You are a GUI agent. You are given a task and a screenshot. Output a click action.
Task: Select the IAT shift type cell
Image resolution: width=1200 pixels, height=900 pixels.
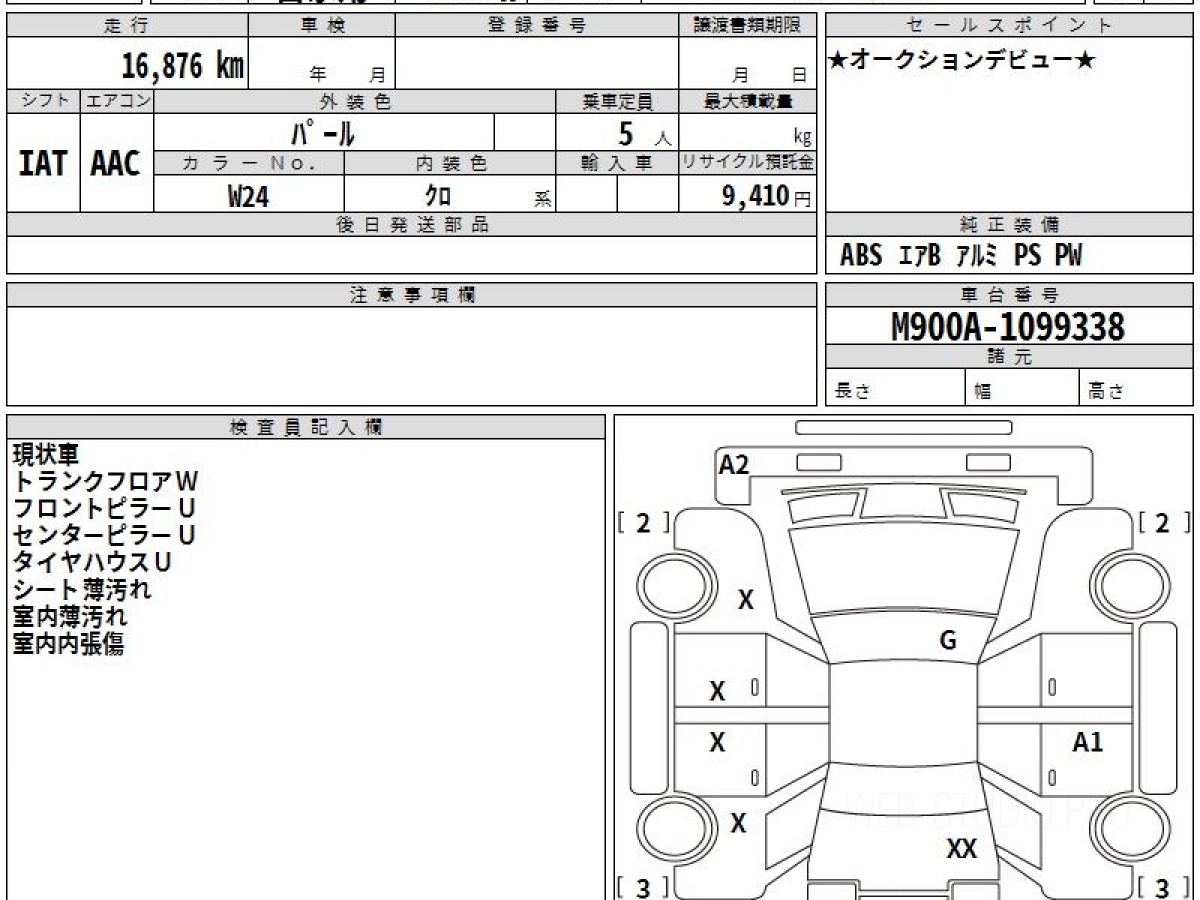pos(43,164)
